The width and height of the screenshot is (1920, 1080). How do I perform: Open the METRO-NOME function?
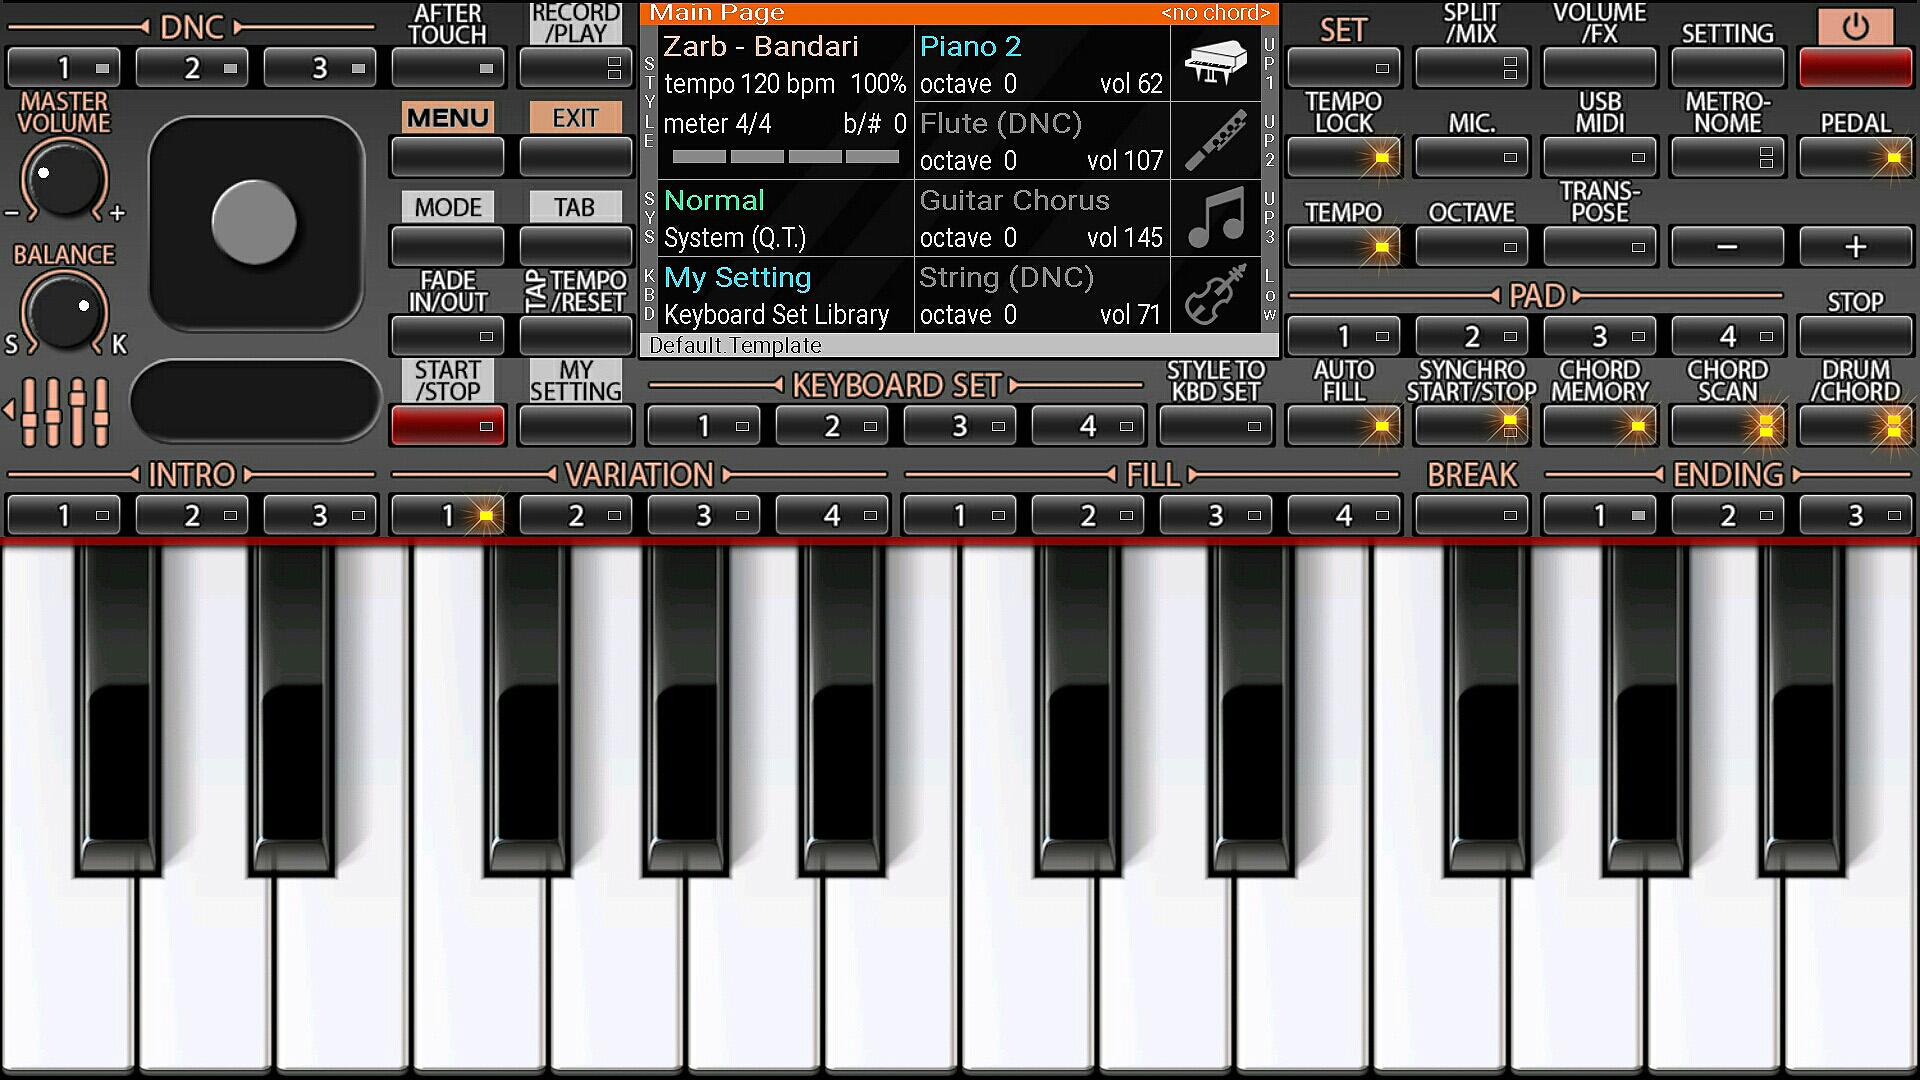[x=1726, y=157]
